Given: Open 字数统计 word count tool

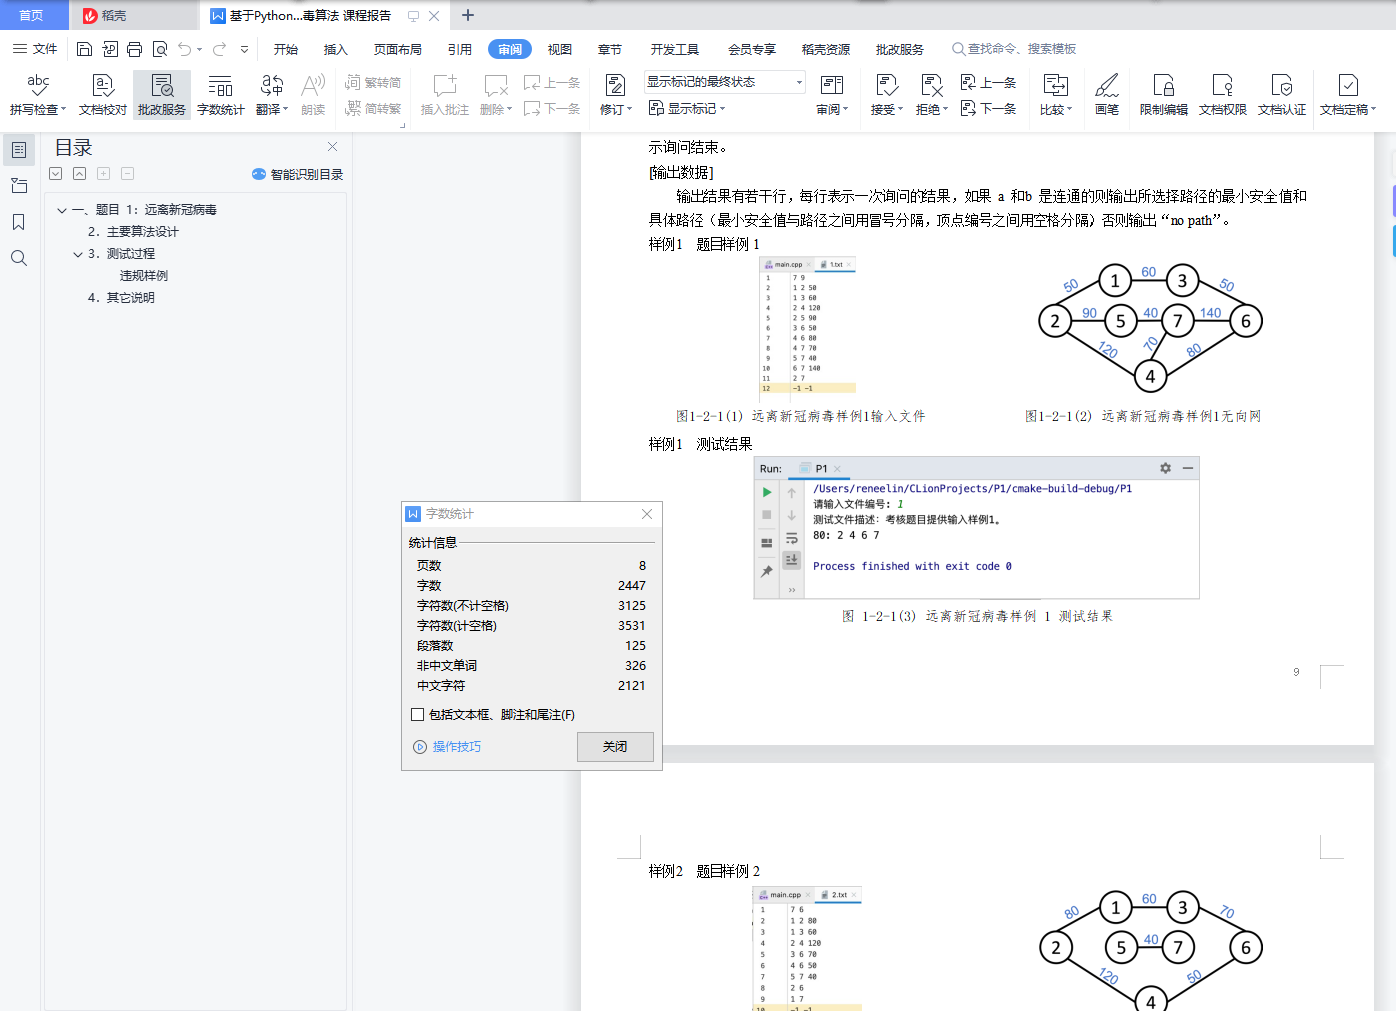Looking at the screenshot, I should coord(221,95).
